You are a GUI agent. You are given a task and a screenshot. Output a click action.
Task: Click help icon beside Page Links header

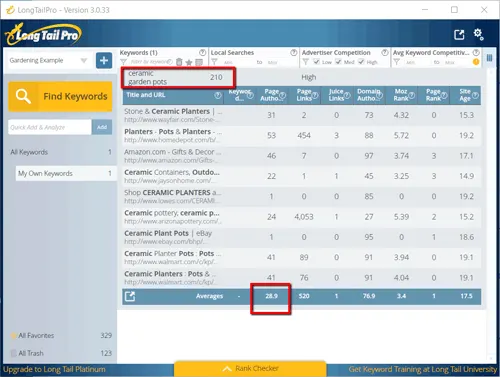click(x=315, y=96)
